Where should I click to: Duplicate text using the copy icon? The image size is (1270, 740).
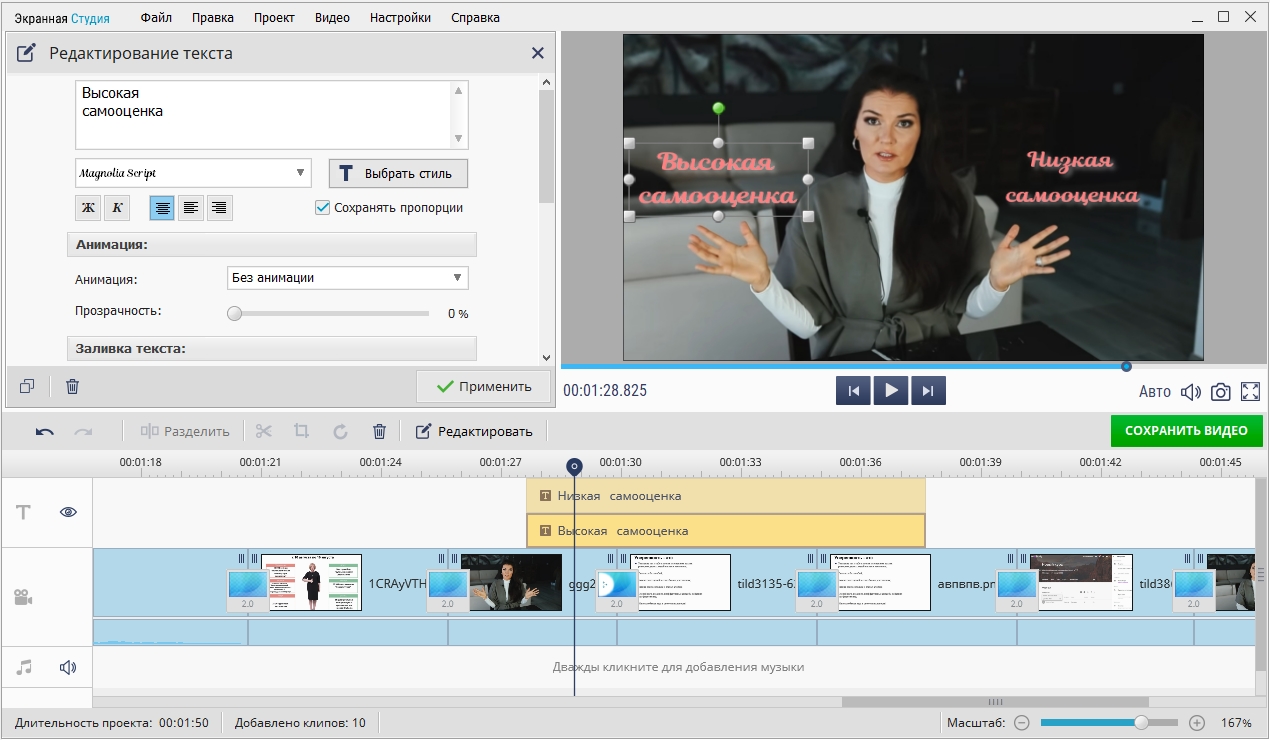pyautogui.click(x=27, y=386)
